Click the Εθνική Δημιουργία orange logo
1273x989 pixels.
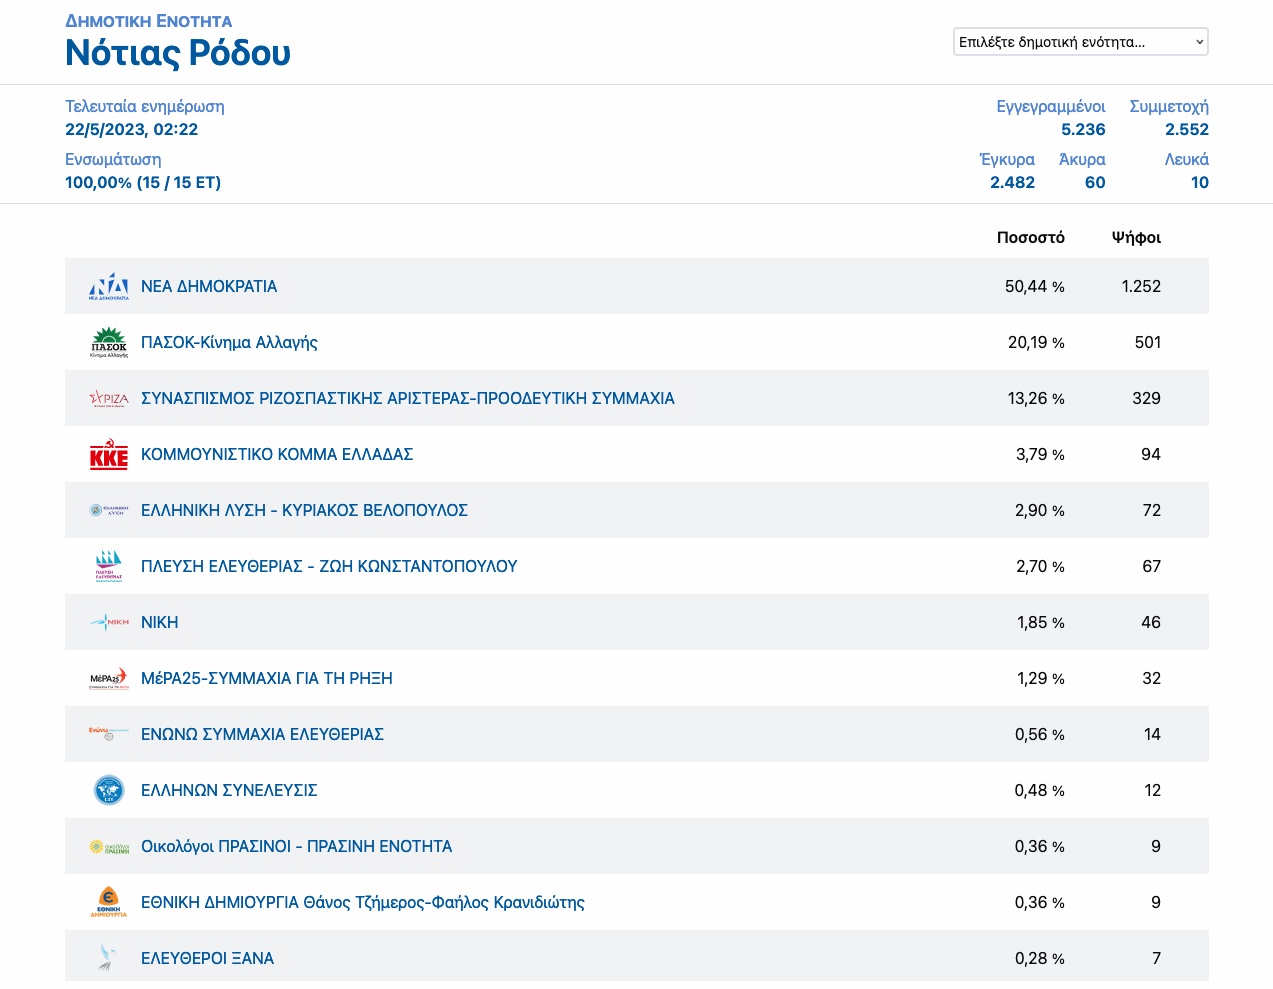pos(109,902)
